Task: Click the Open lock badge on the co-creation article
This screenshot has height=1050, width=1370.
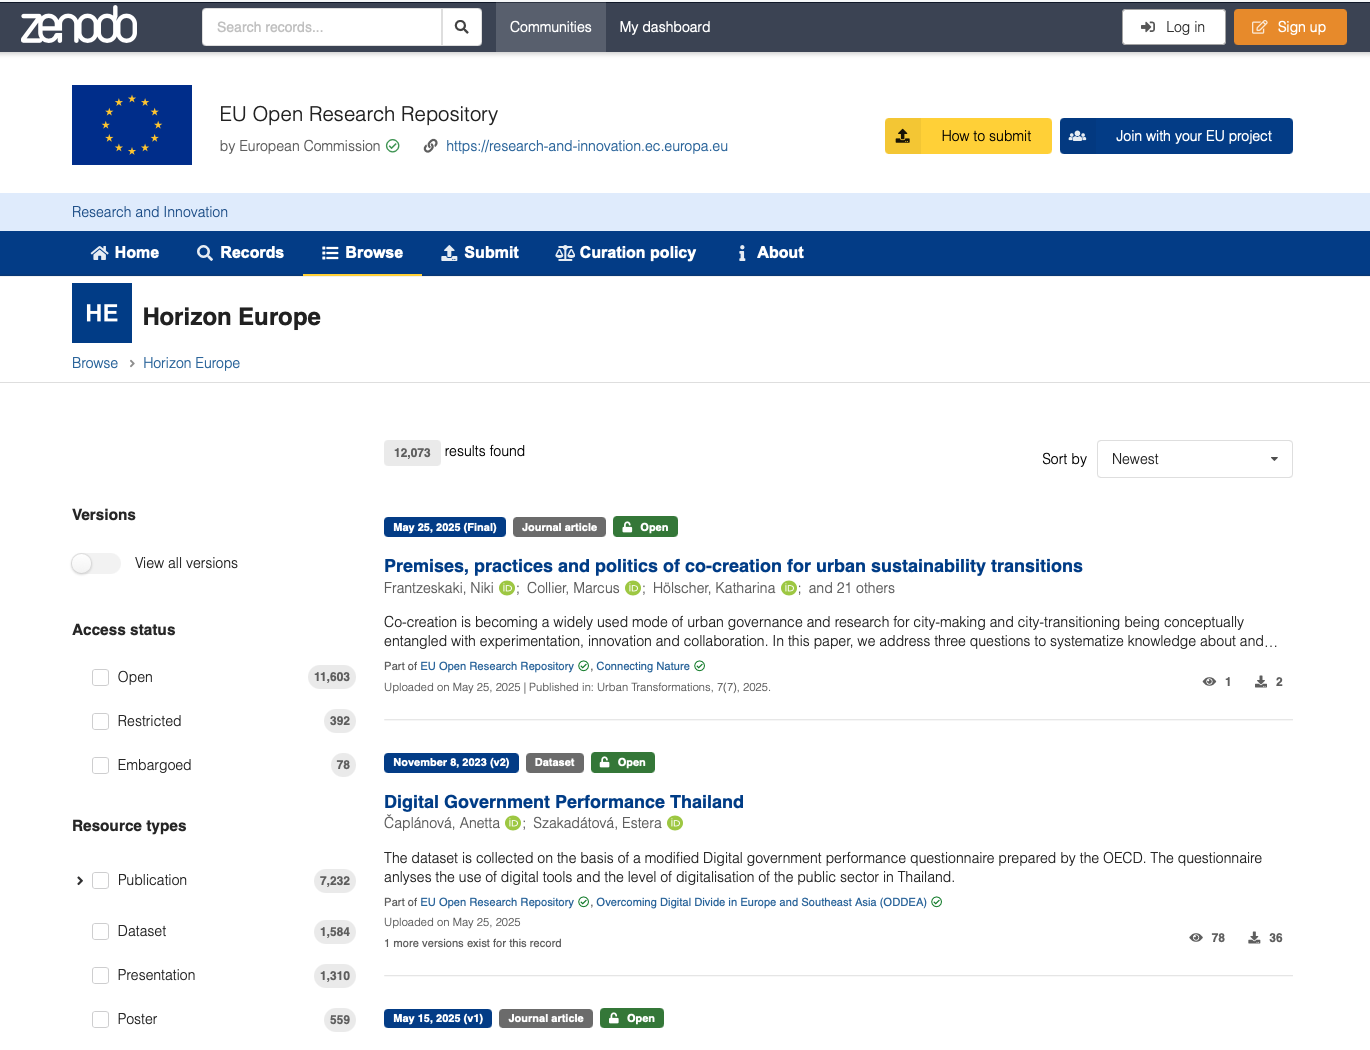Action: (645, 527)
